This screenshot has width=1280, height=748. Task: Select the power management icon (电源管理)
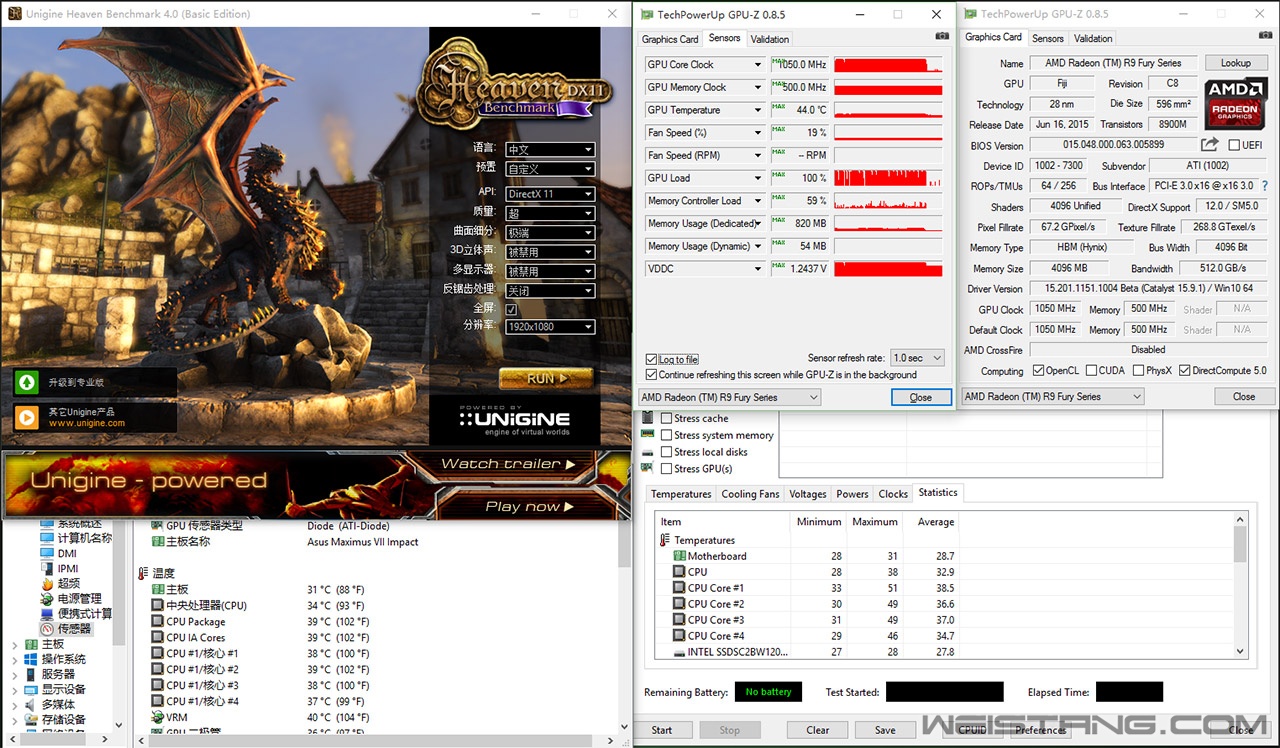(x=47, y=598)
